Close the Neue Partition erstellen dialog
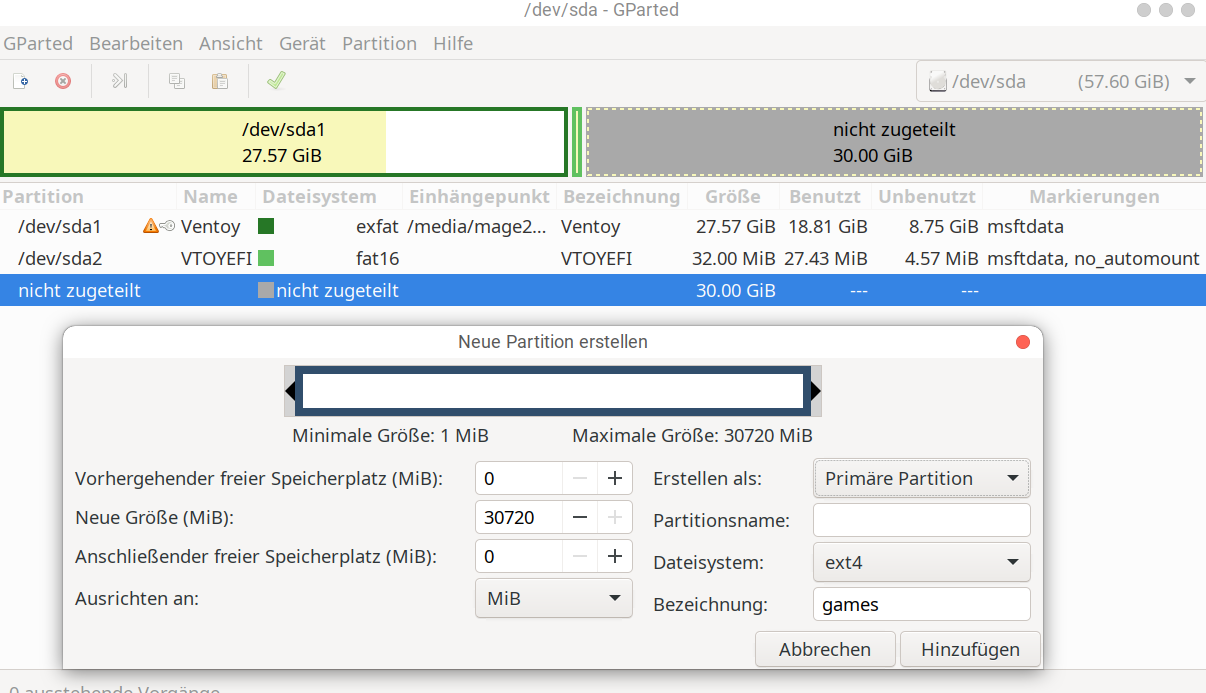The width and height of the screenshot is (1206, 693). point(1022,342)
